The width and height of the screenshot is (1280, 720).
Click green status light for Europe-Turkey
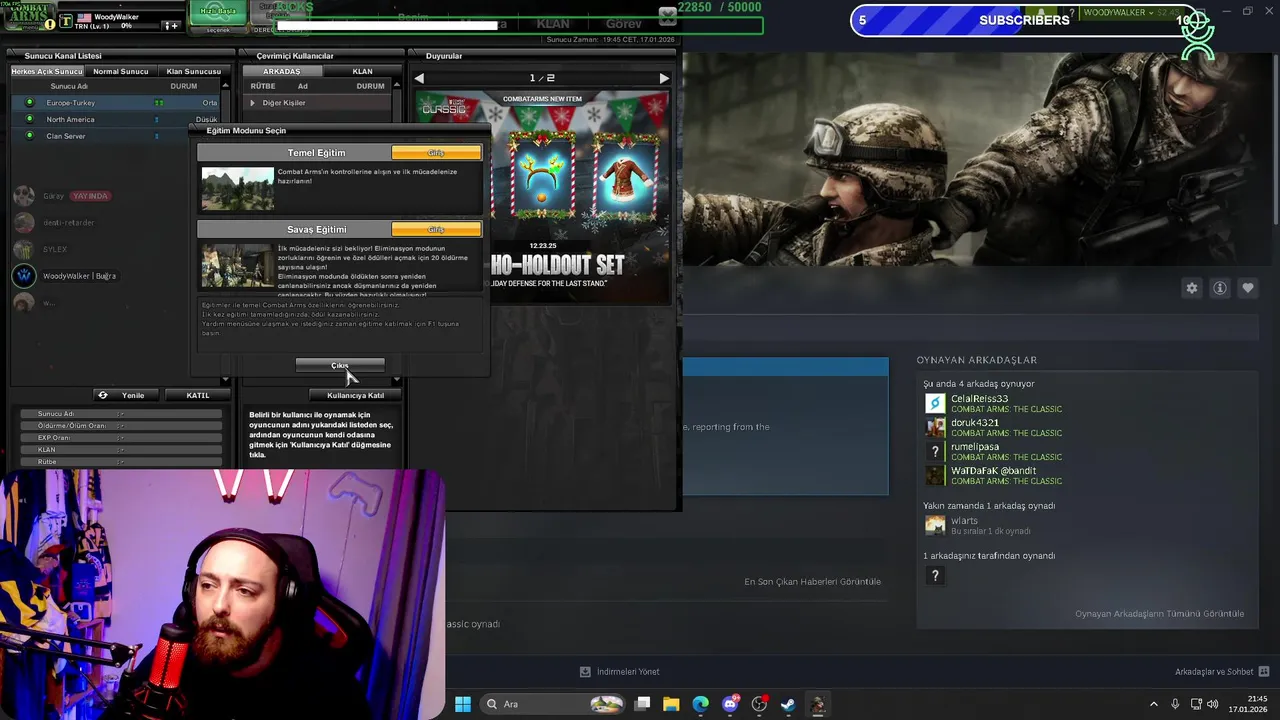(29, 103)
